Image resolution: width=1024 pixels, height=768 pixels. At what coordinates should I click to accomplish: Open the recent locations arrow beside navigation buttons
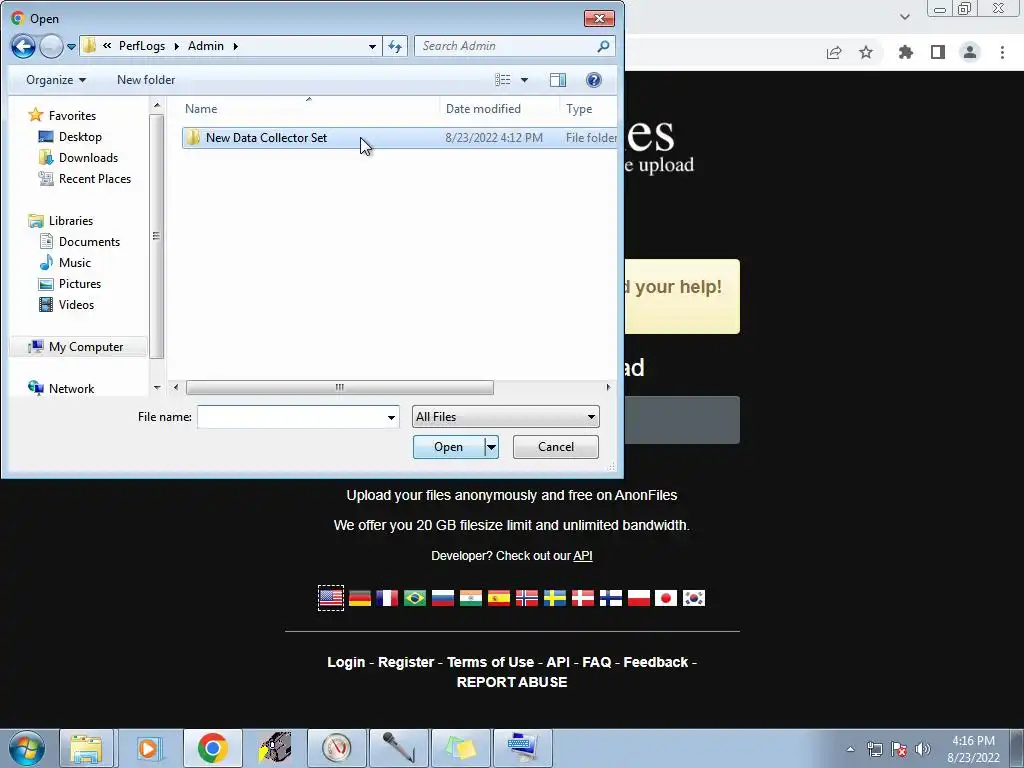coord(71,46)
